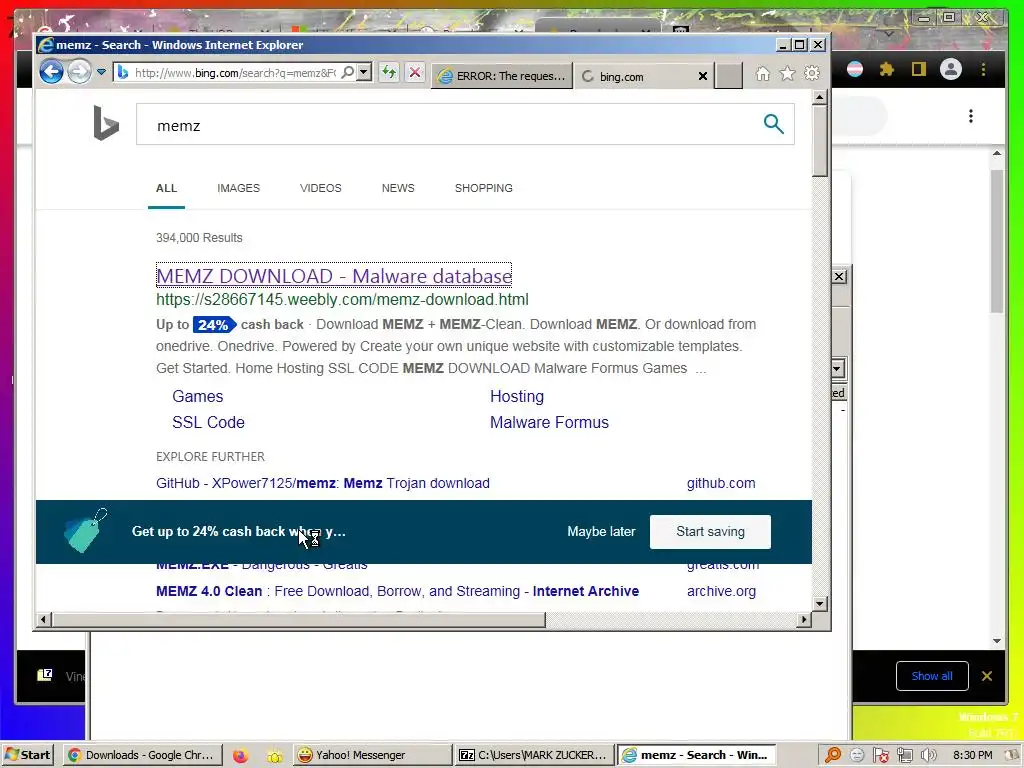Screen dimensions: 1024x768
Task: Click the github.com domain link
Action: pyautogui.click(x=721, y=483)
